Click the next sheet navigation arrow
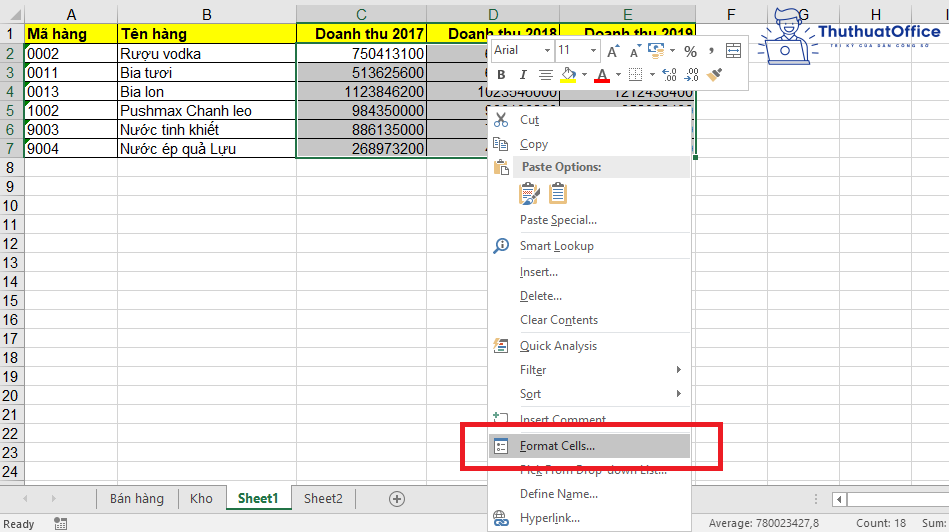949x532 pixels. [x=53, y=499]
